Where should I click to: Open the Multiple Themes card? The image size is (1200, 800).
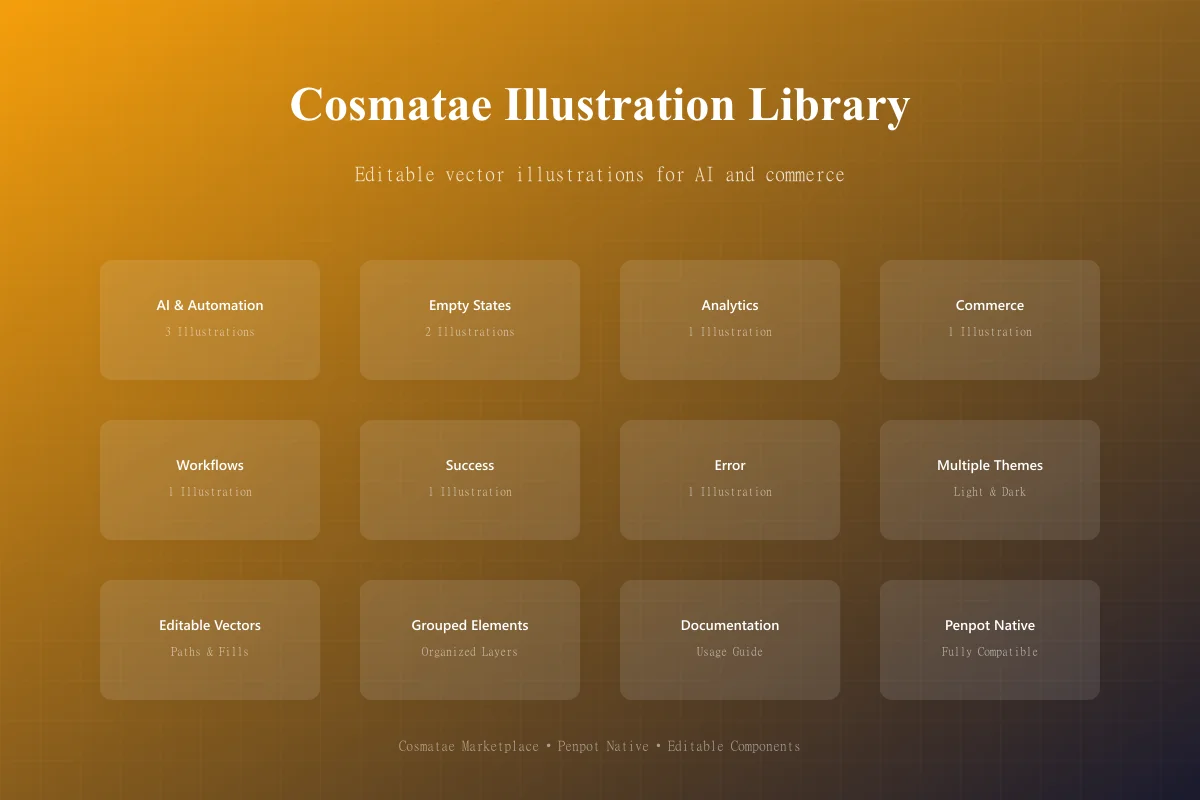990,480
